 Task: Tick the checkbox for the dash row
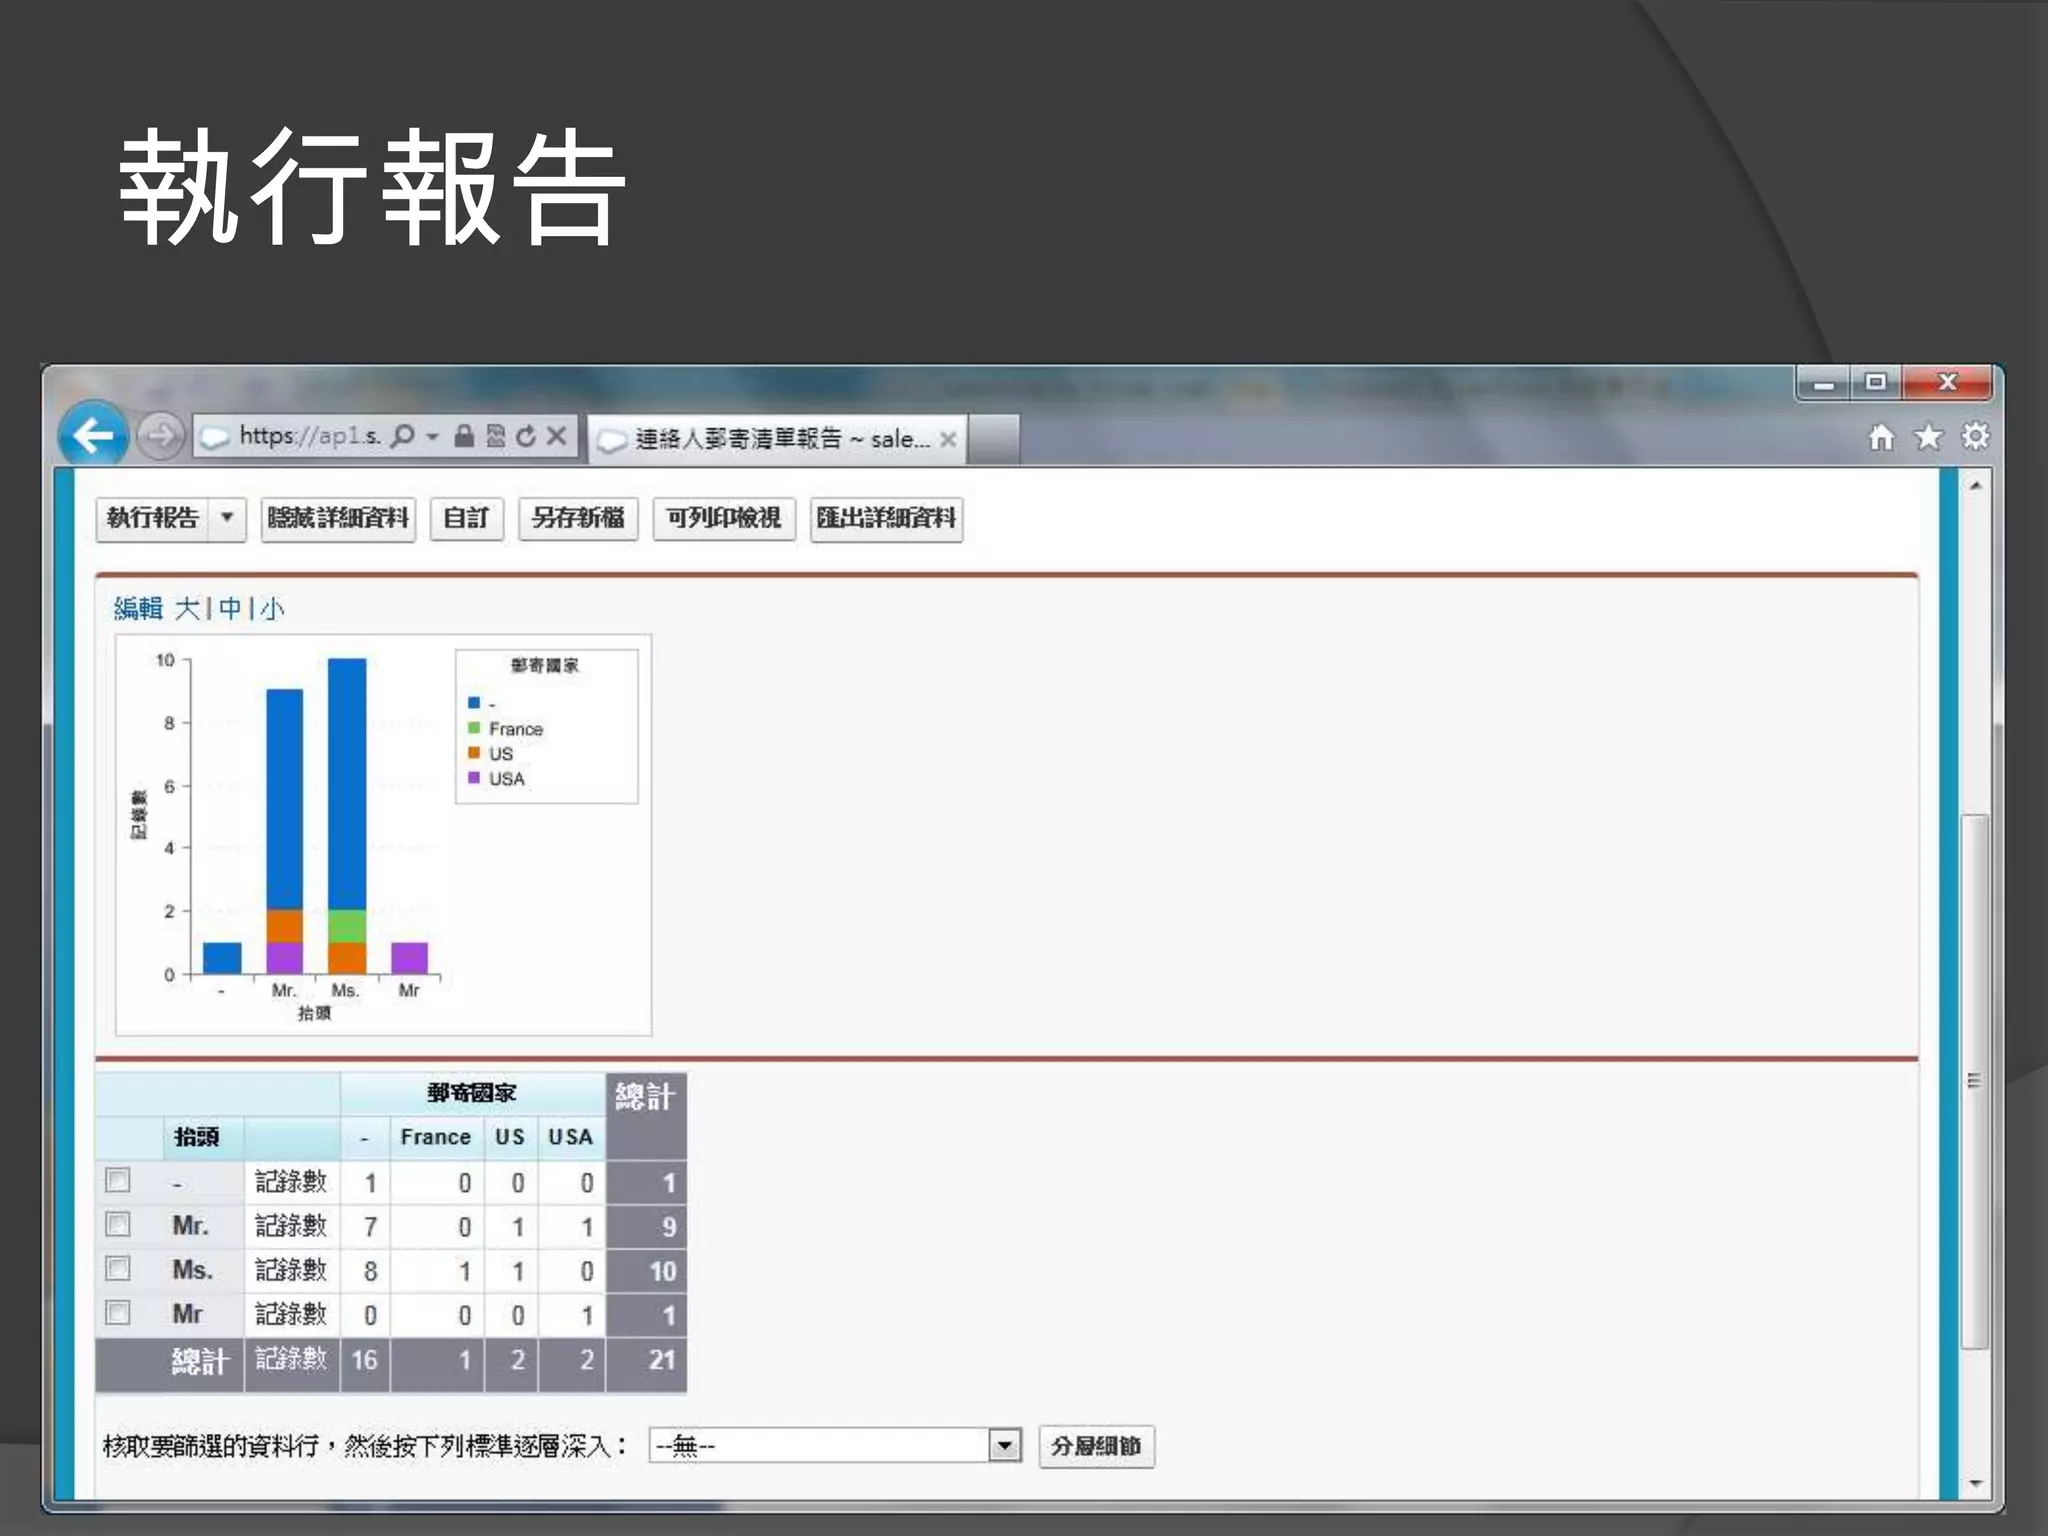coord(118,1180)
